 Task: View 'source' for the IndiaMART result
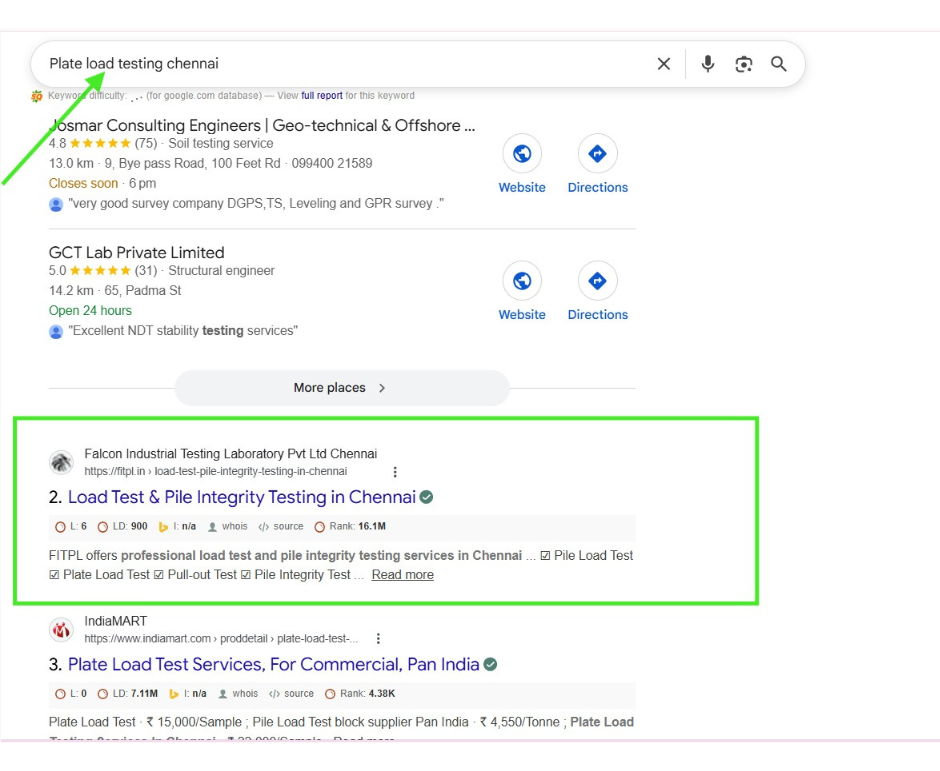point(292,694)
